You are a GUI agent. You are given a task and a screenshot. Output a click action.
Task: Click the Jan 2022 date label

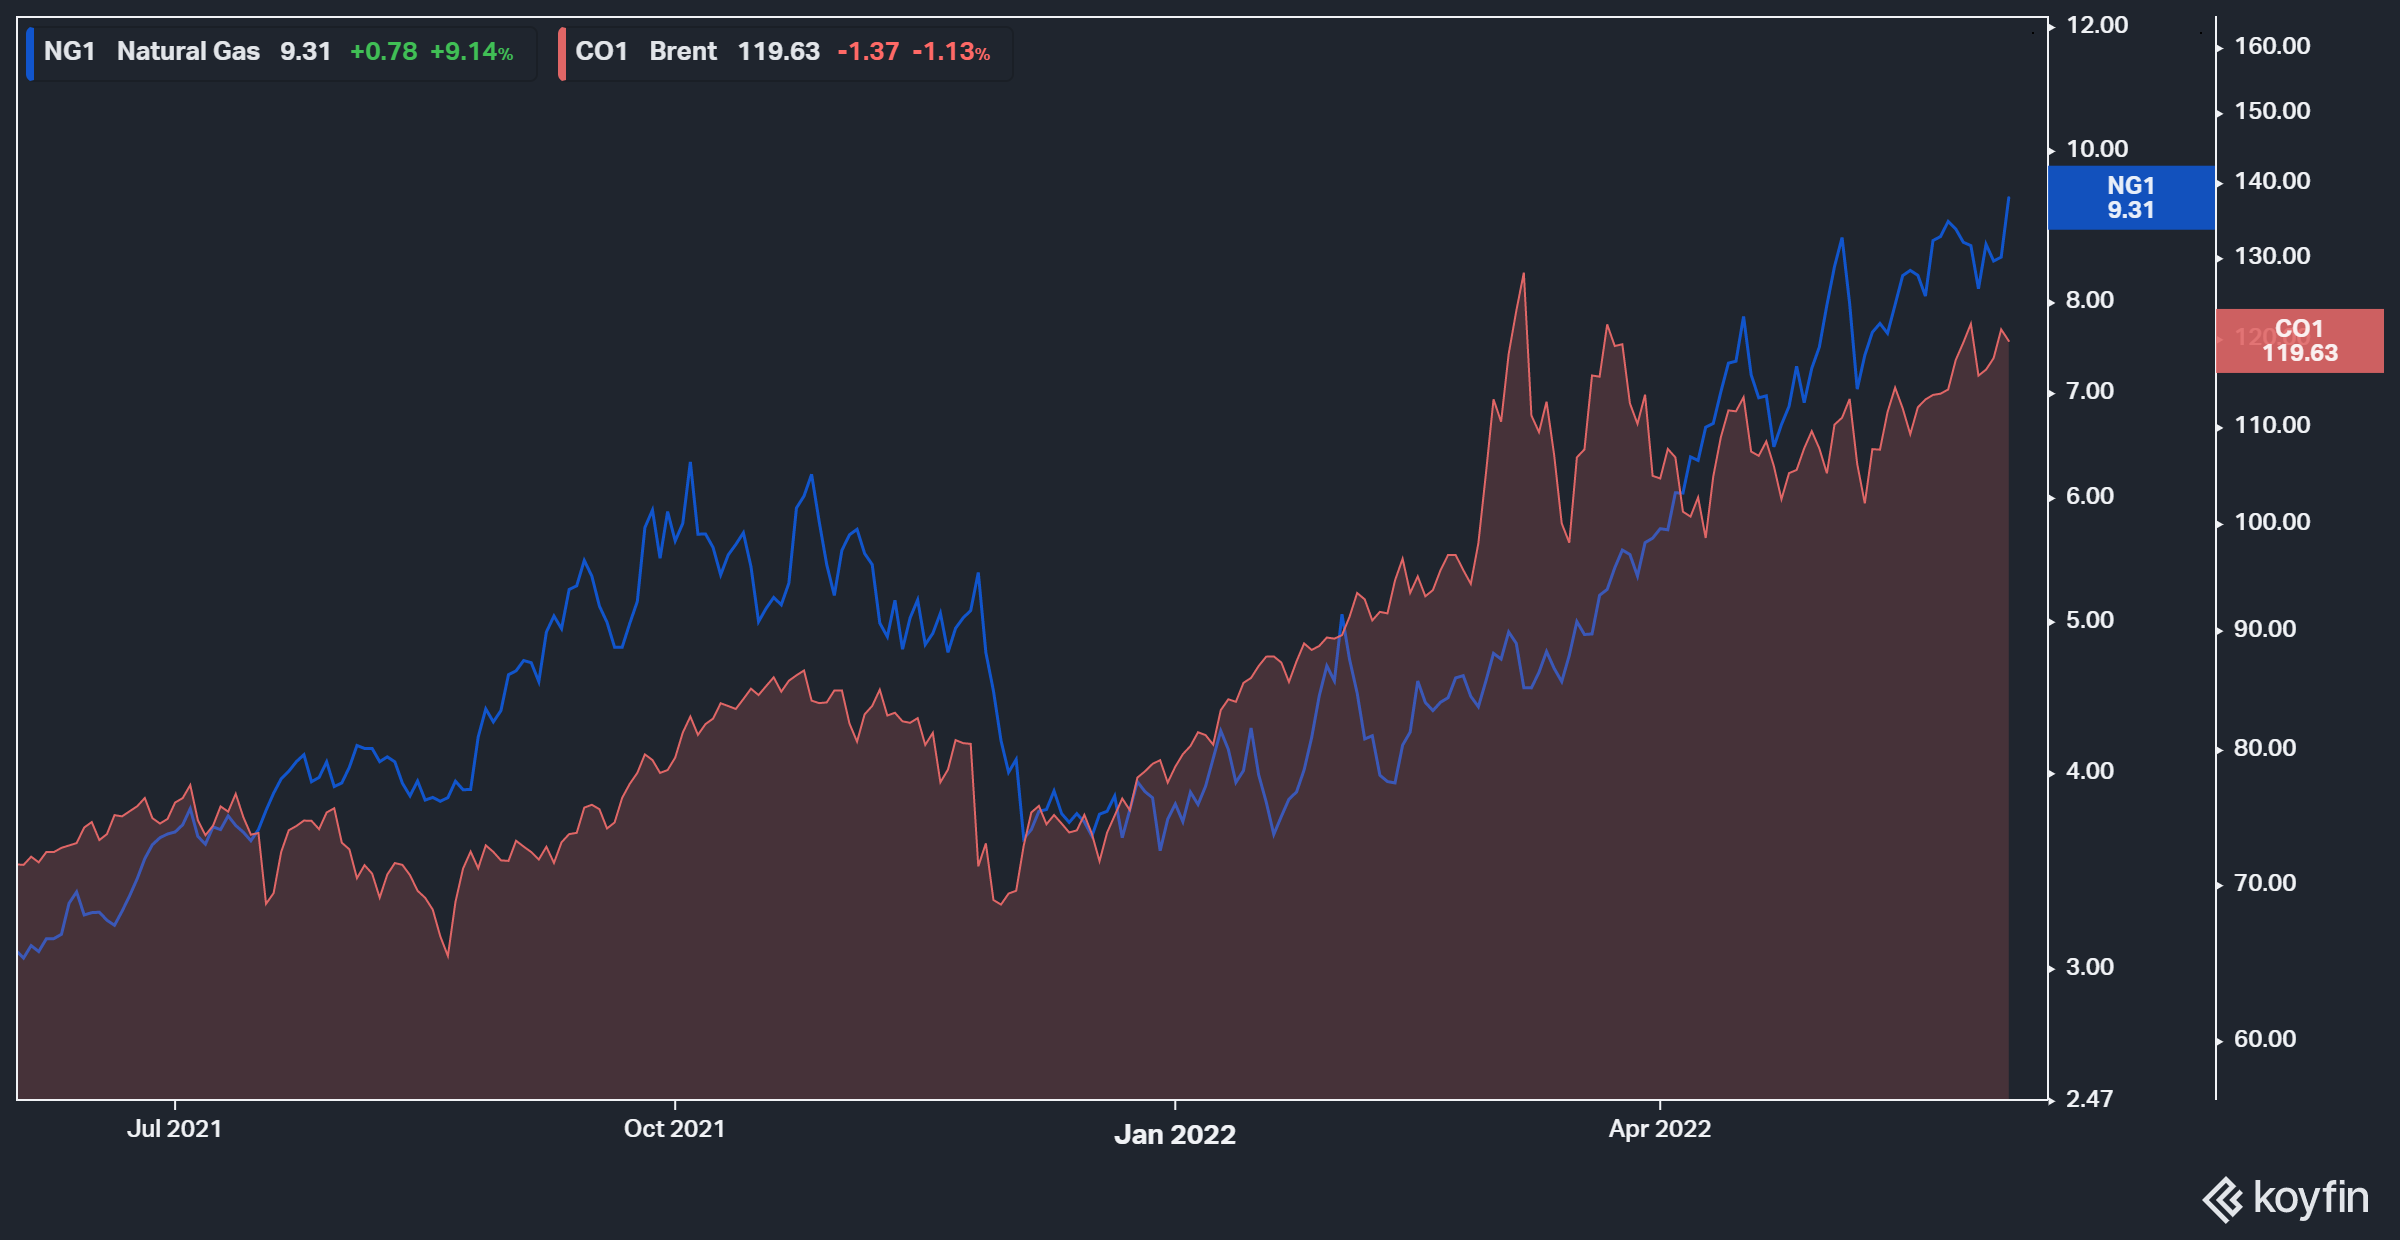1175,1134
